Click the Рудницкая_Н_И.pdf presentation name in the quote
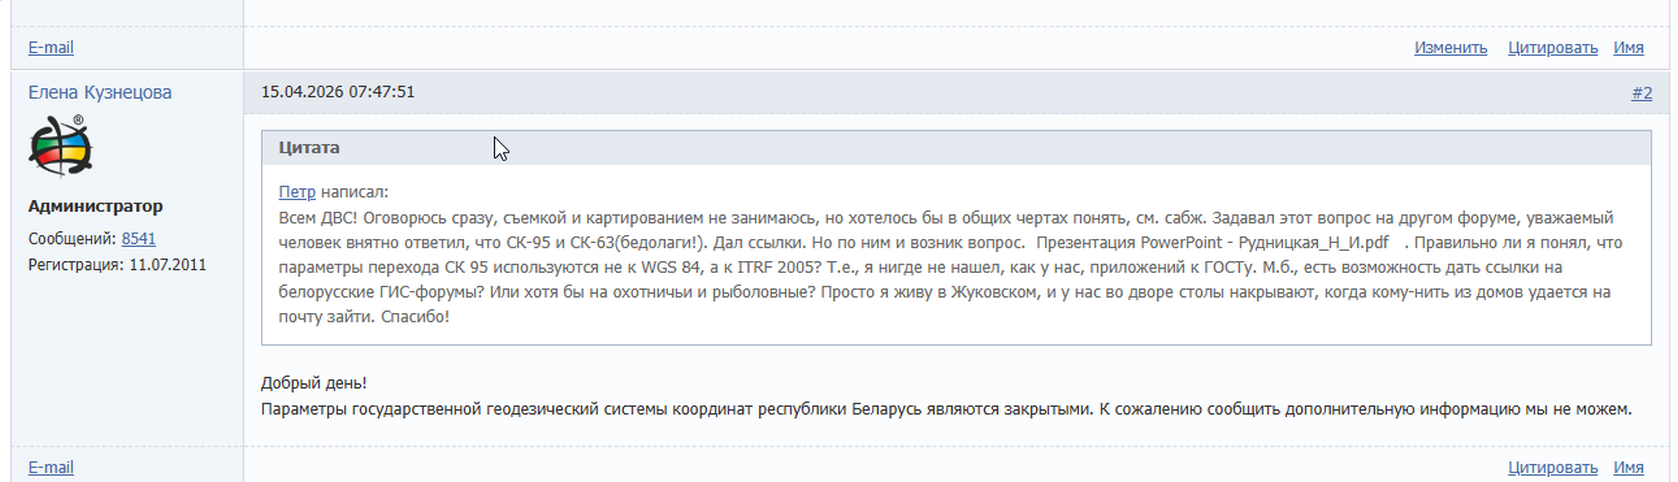 (x=1313, y=242)
